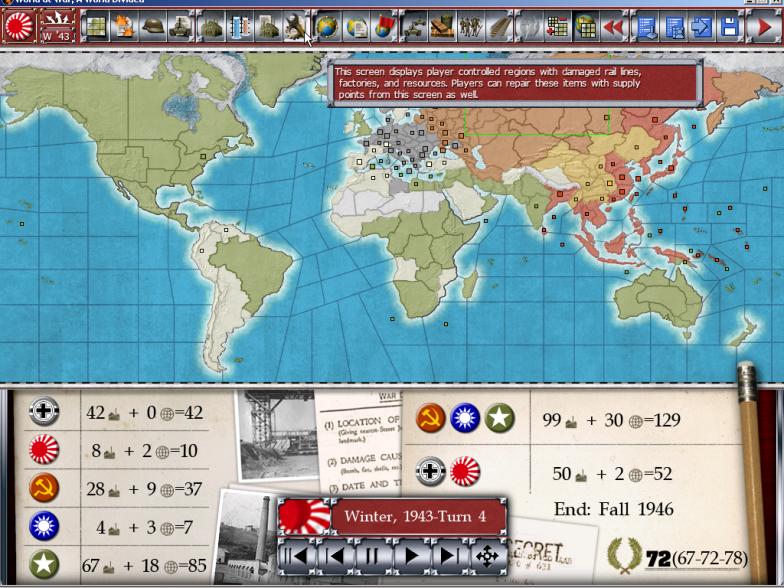
Task: Click the factory with document icon
Action: [x=268, y=26]
